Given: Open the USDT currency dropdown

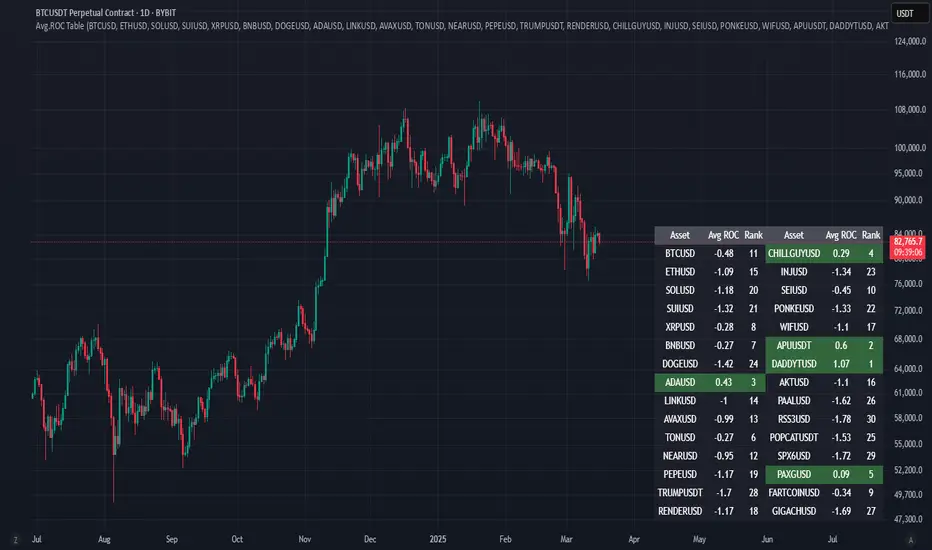Looking at the screenshot, I should pyautogui.click(x=908, y=12).
